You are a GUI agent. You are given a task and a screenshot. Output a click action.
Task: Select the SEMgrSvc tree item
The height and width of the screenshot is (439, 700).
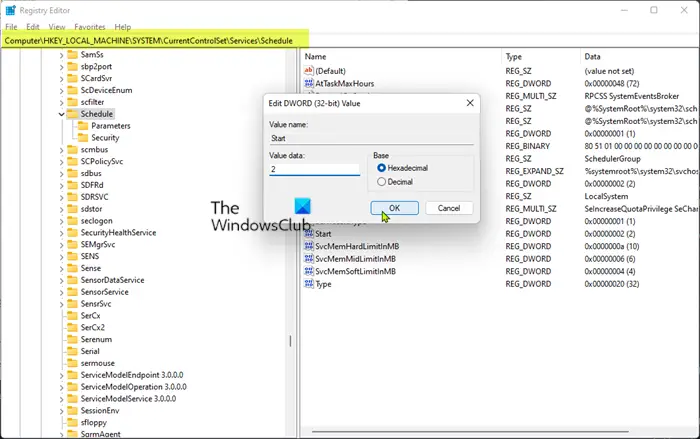[x=98, y=244]
